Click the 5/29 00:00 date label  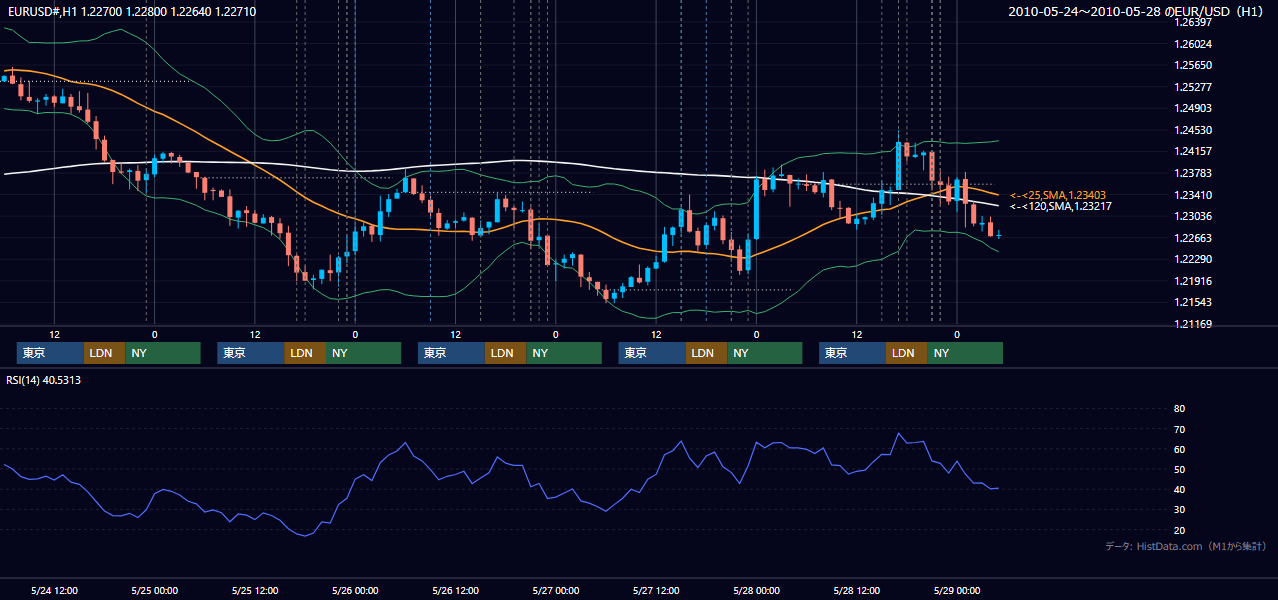(x=956, y=591)
